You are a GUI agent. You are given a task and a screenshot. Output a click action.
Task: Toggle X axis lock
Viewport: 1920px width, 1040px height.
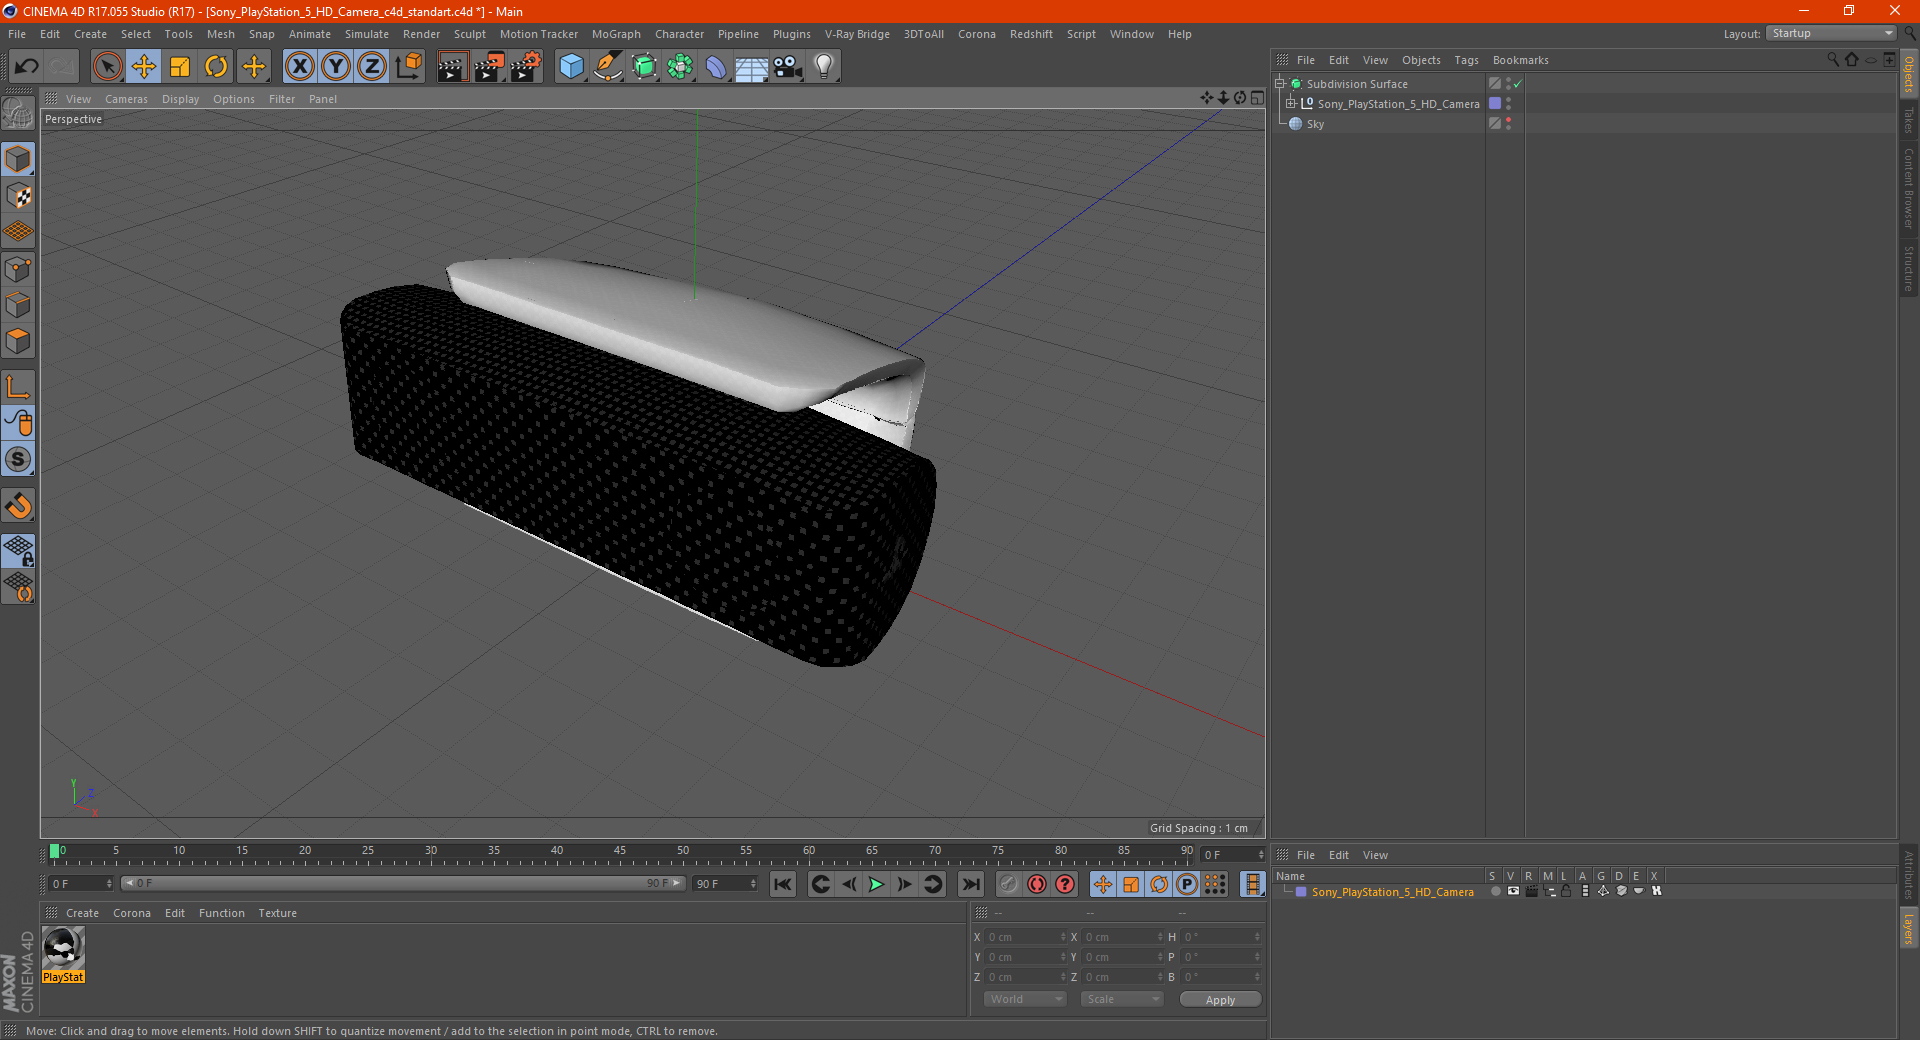click(x=299, y=67)
